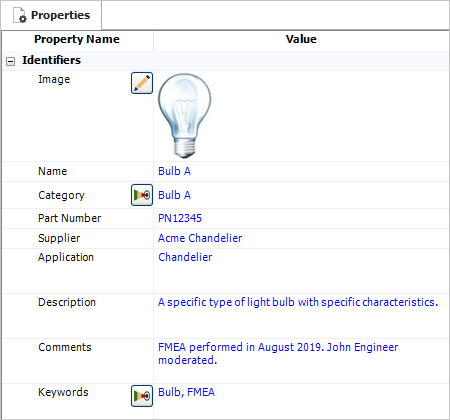This screenshot has width=450, height=420.
Task: Click the Property Name column header
Action: point(77,39)
